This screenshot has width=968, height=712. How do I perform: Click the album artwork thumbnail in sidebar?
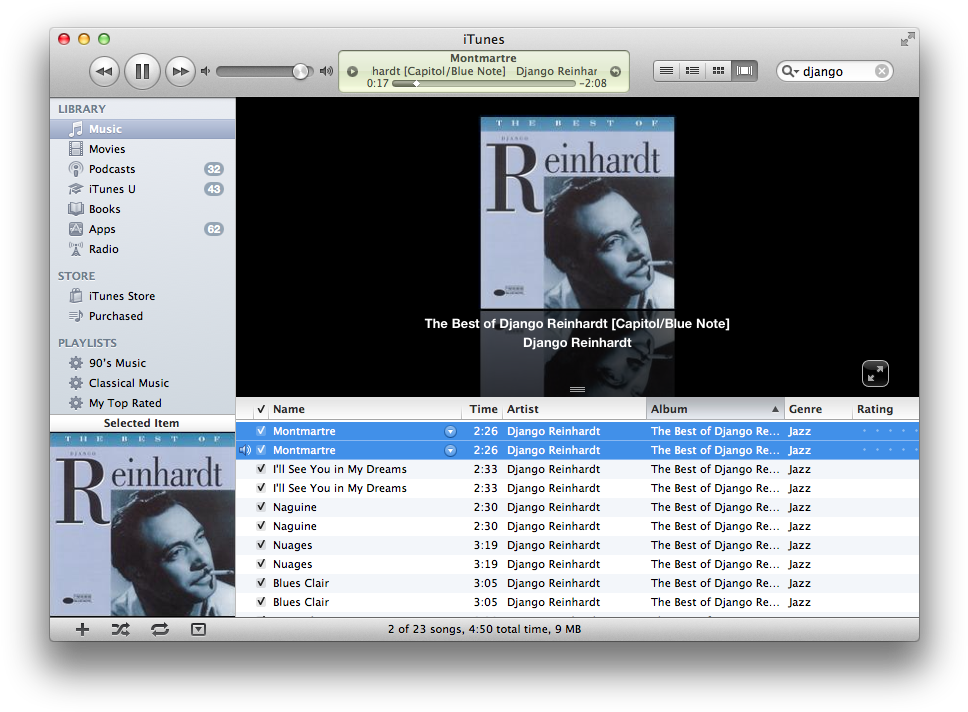(143, 524)
